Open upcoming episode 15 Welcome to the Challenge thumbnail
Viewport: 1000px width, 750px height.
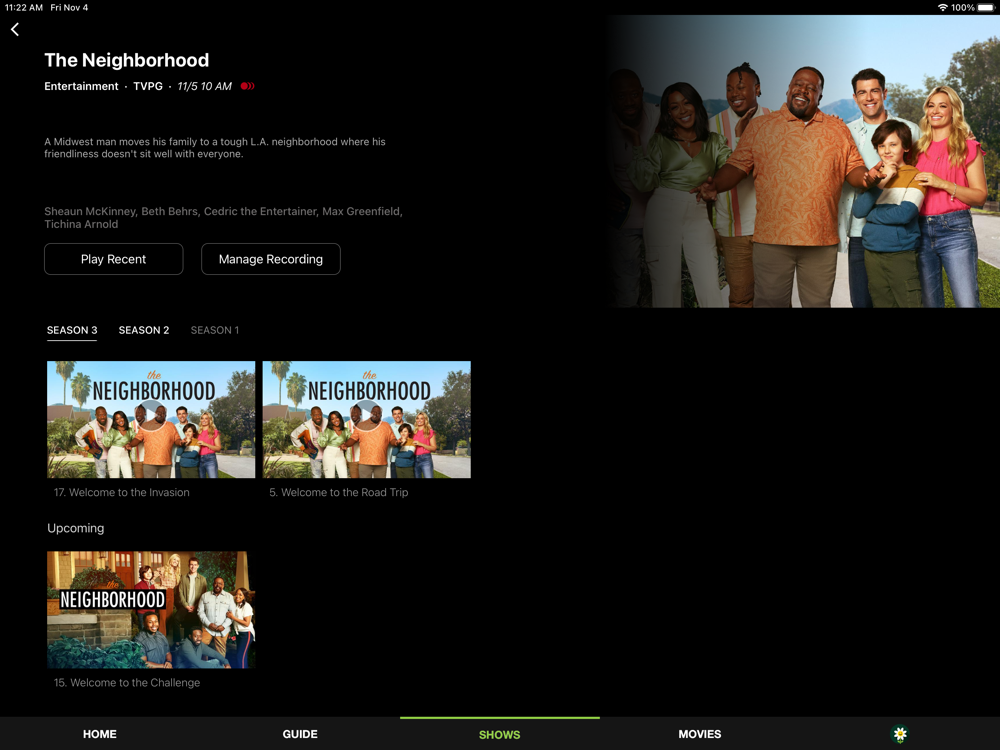(x=151, y=610)
